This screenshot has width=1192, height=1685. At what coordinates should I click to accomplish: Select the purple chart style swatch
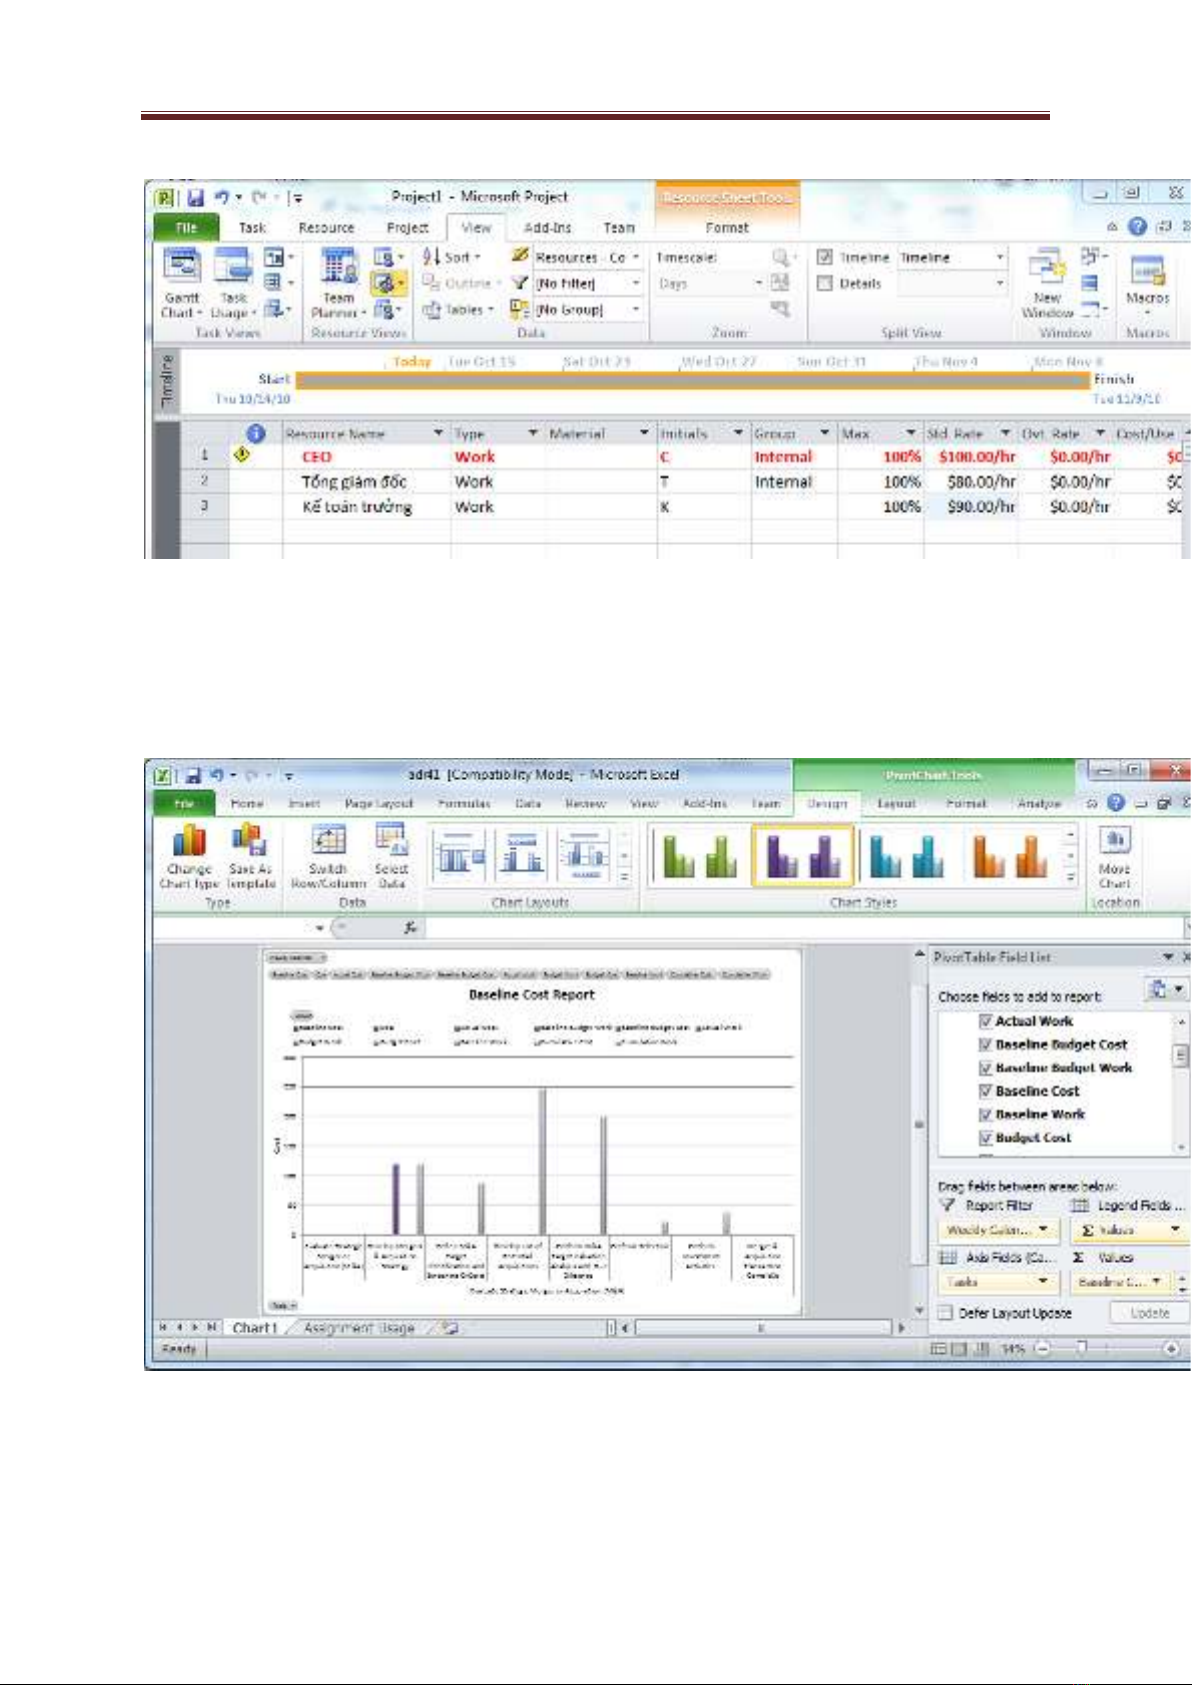click(x=802, y=857)
